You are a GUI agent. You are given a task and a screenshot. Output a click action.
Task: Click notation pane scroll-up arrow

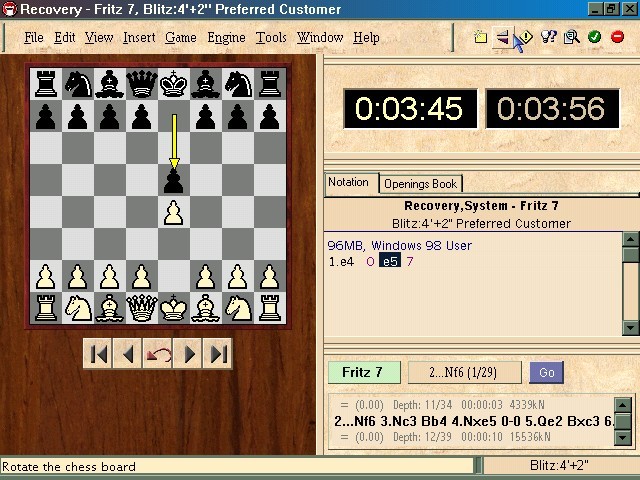click(630, 239)
